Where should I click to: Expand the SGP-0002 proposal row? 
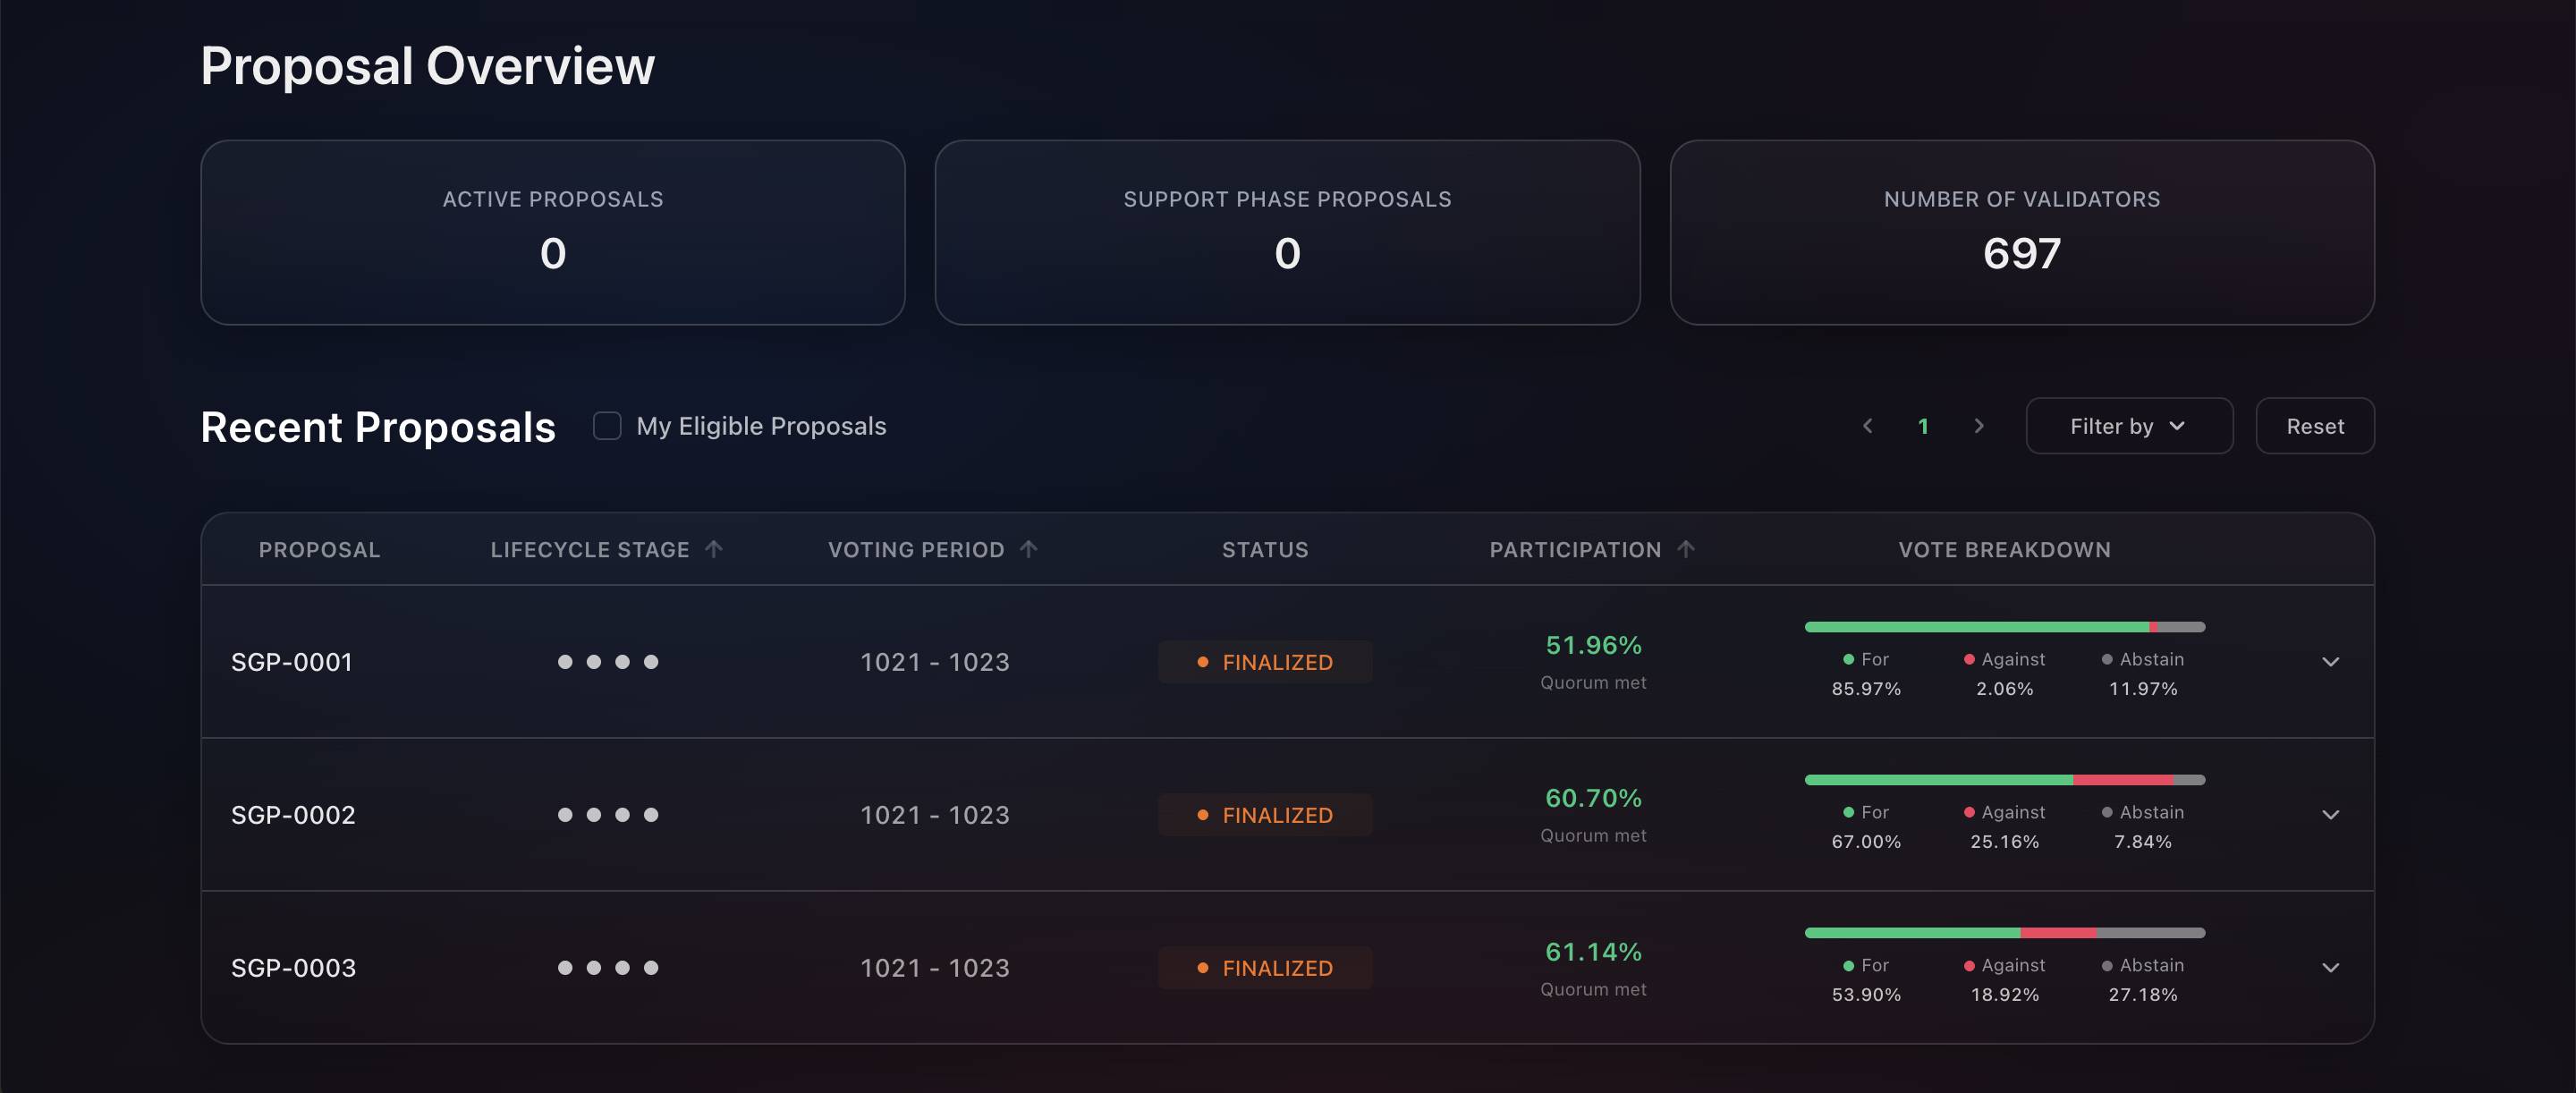[2330, 815]
